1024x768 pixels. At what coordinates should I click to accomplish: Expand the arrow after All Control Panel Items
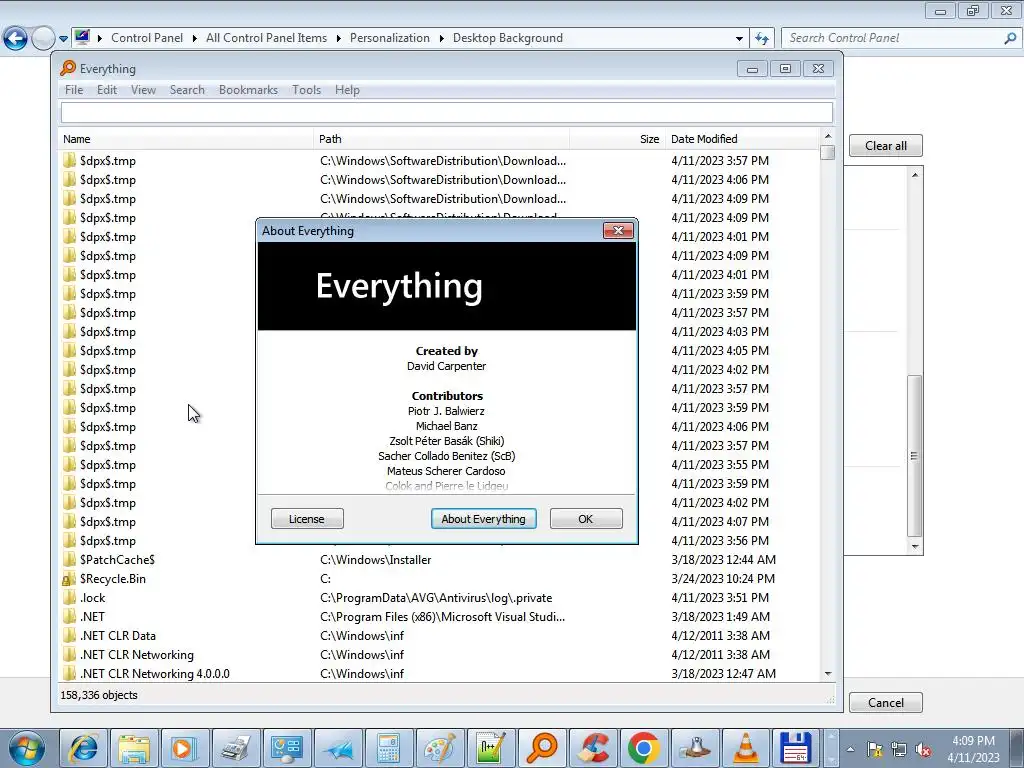[338, 39]
